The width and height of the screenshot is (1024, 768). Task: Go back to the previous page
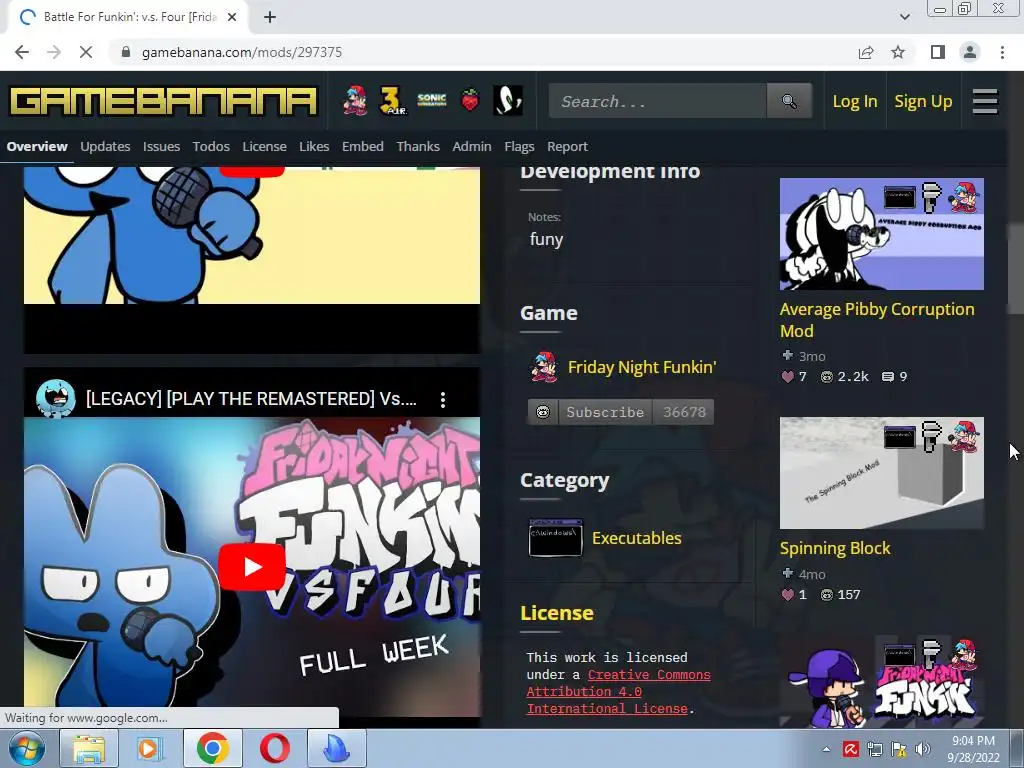22,52
